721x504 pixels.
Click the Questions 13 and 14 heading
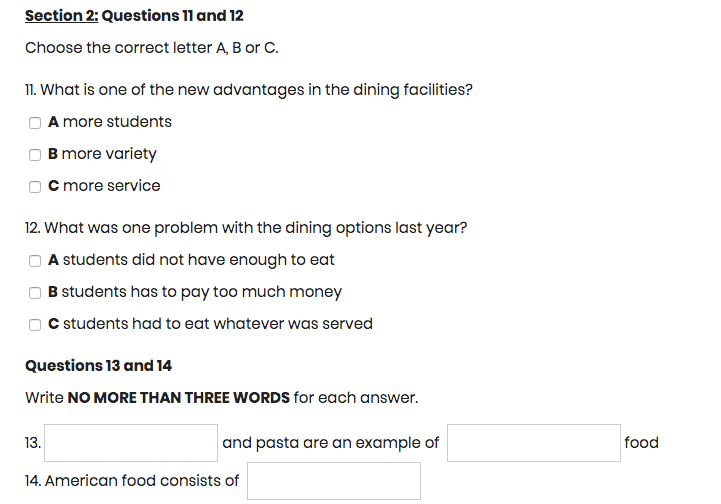(98, 366)
